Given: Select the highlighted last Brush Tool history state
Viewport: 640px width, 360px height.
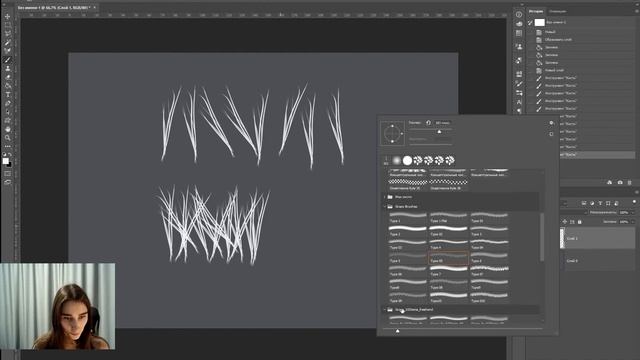Looking at the screenshot, I should 597,155.
